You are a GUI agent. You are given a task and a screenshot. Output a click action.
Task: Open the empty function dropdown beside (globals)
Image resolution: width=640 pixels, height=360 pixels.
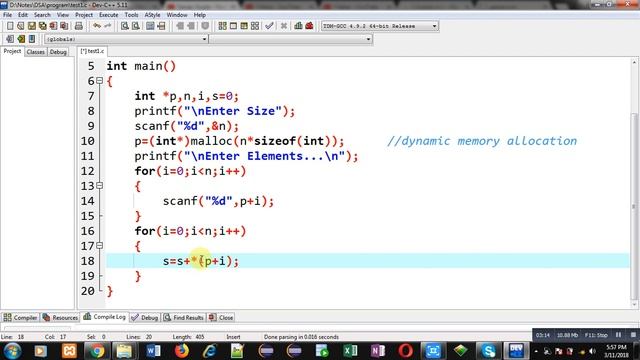coord(291,39)
